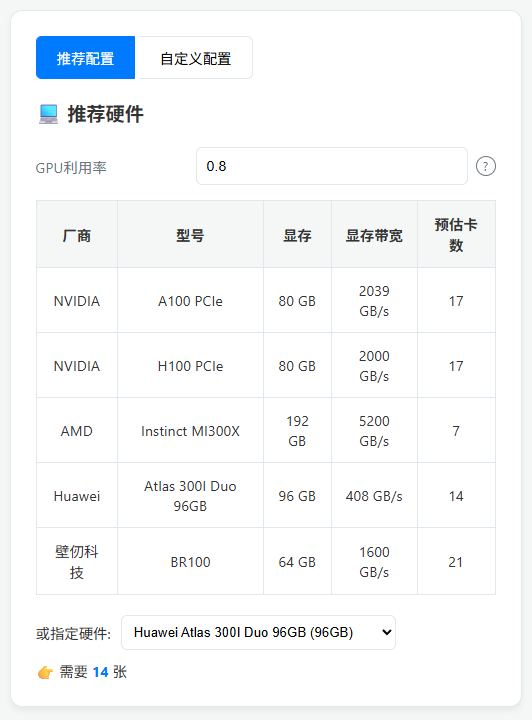Click the blue 14 card count text
532x720 pixels.
tap(101, 673)
